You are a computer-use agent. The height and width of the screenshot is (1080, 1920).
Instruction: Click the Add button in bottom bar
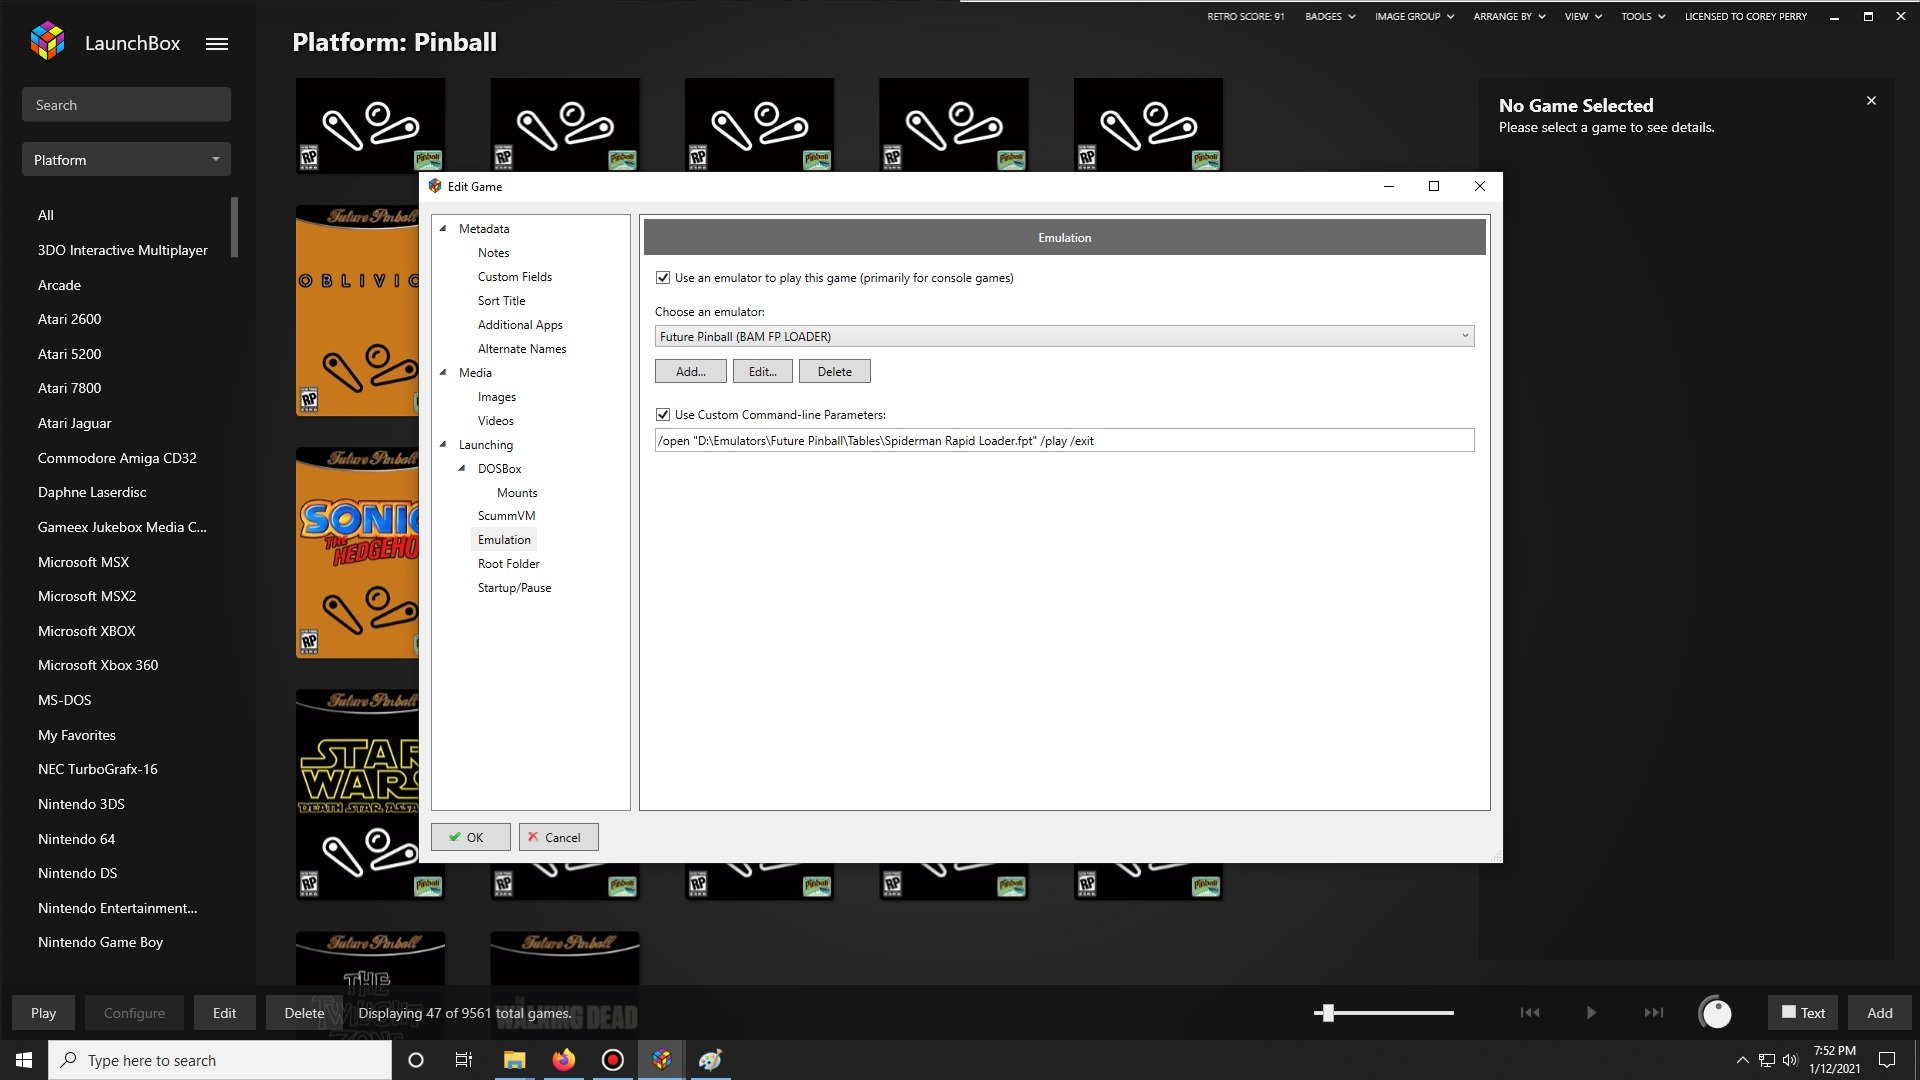click(1879, 1013)
